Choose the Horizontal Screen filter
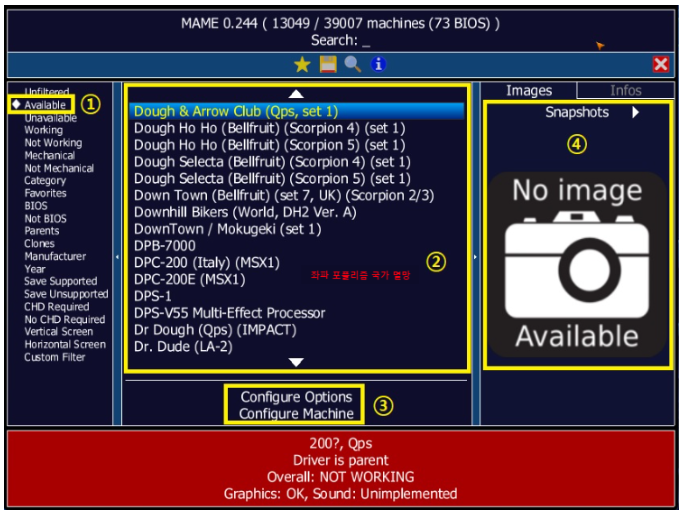The image size is (684, 516). (65, 345)
